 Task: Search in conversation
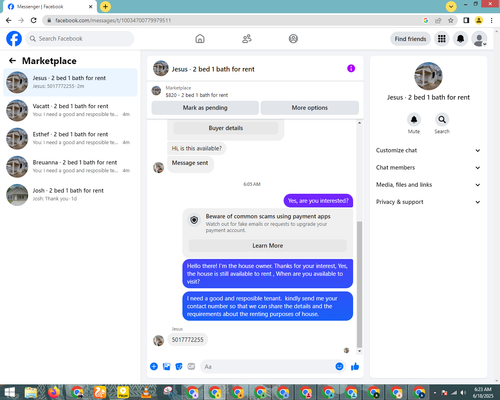tap(442, 119)
